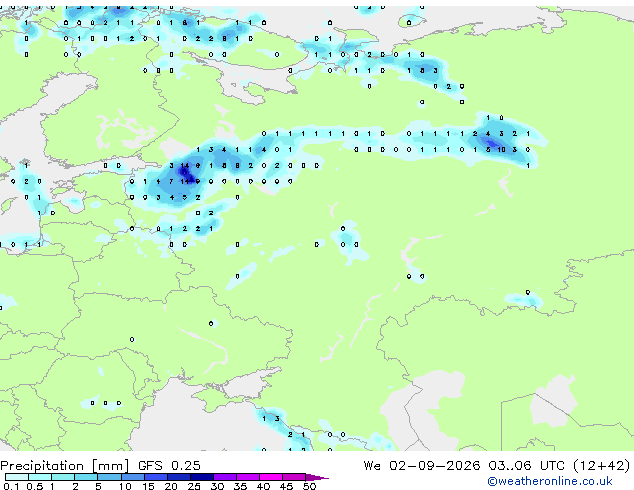Click the legend label reading 0.1
This screenshot has width=634, height=490.
point(11,486)
